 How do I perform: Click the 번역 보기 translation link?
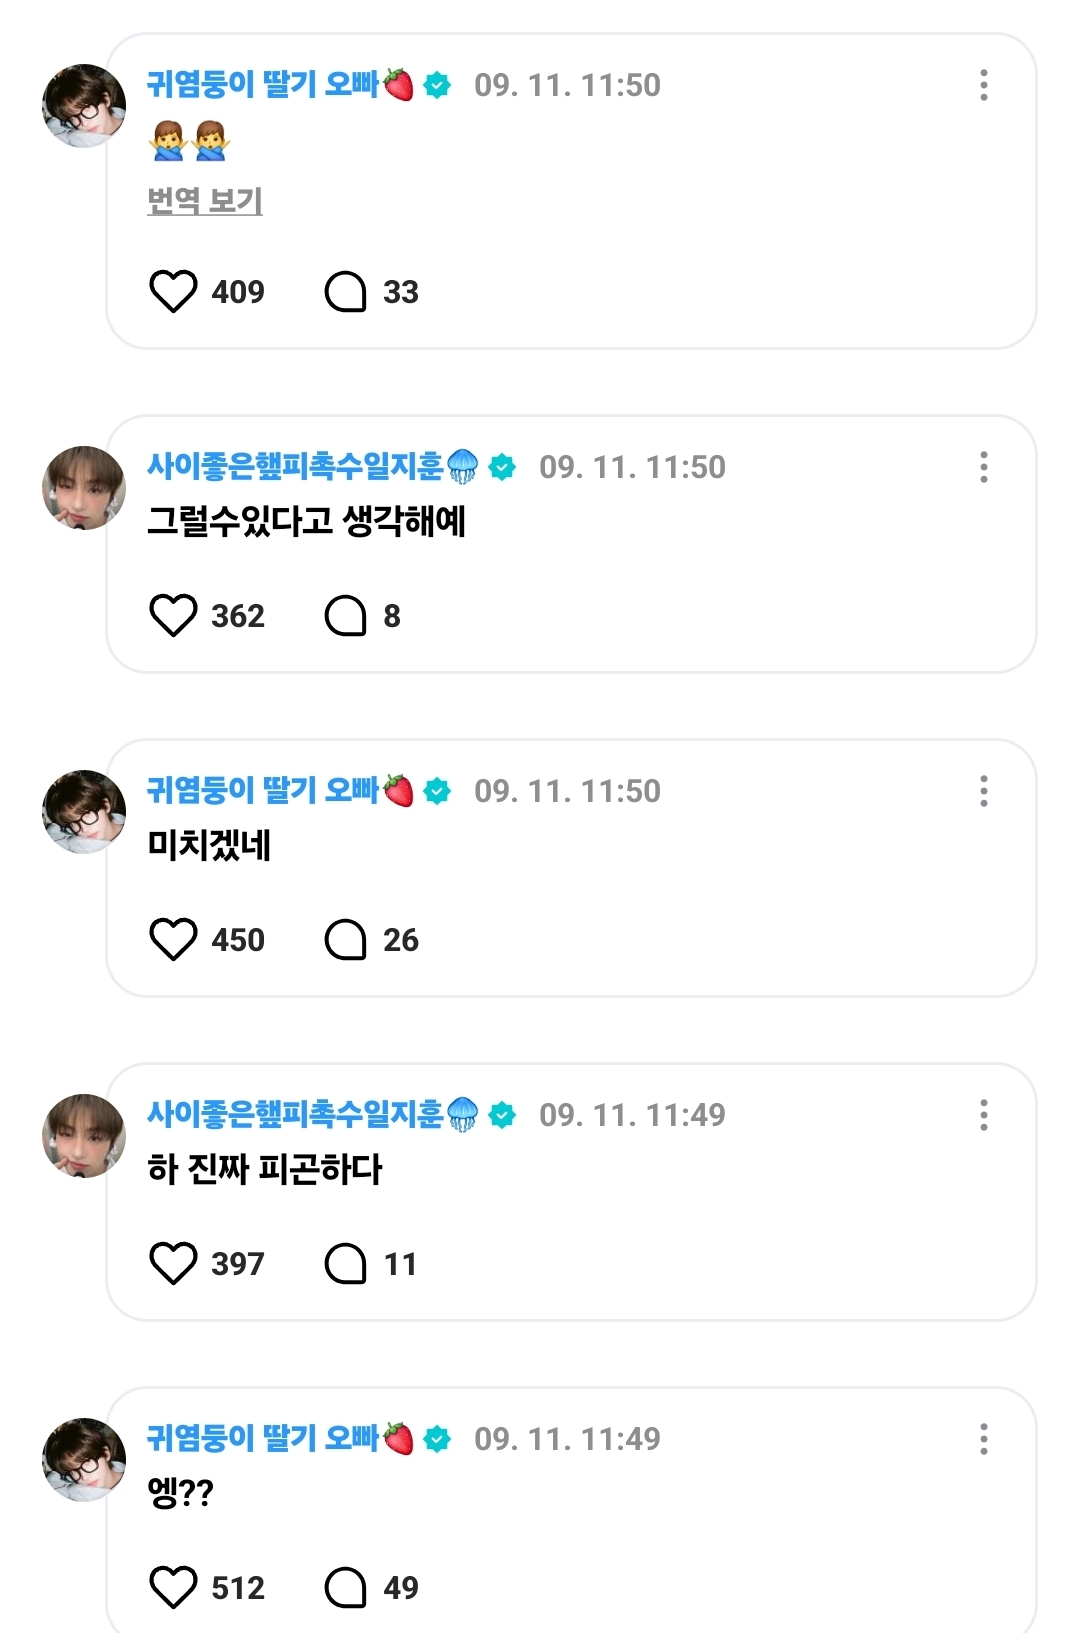click(x=205, y=201)
